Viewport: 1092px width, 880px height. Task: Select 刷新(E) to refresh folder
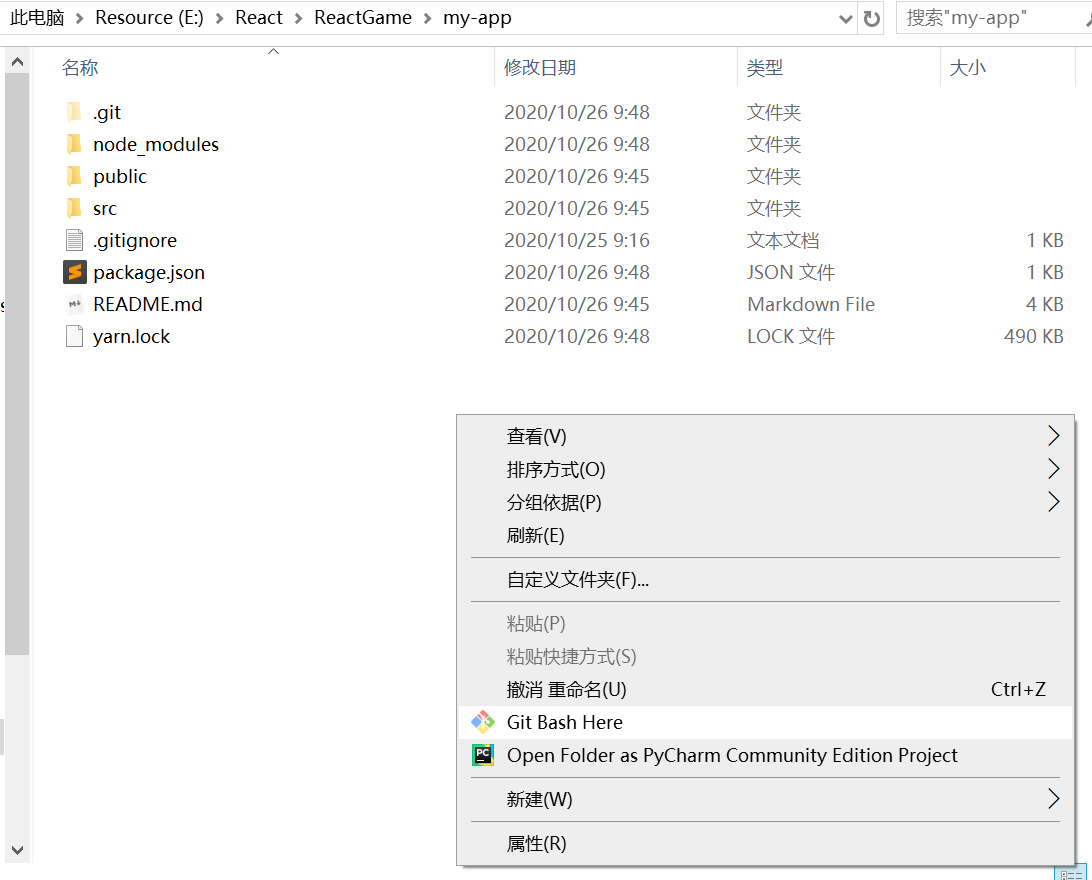765,535
